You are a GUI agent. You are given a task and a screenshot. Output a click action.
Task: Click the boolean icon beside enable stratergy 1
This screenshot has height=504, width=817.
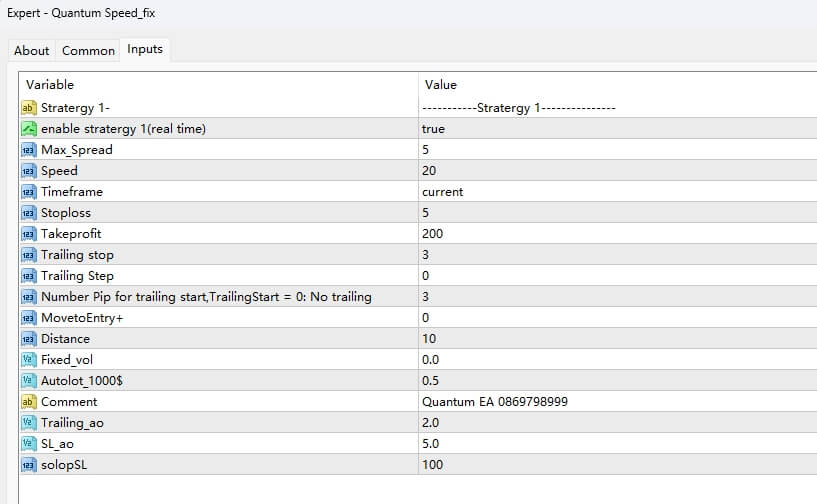click(x=28, y=129)
